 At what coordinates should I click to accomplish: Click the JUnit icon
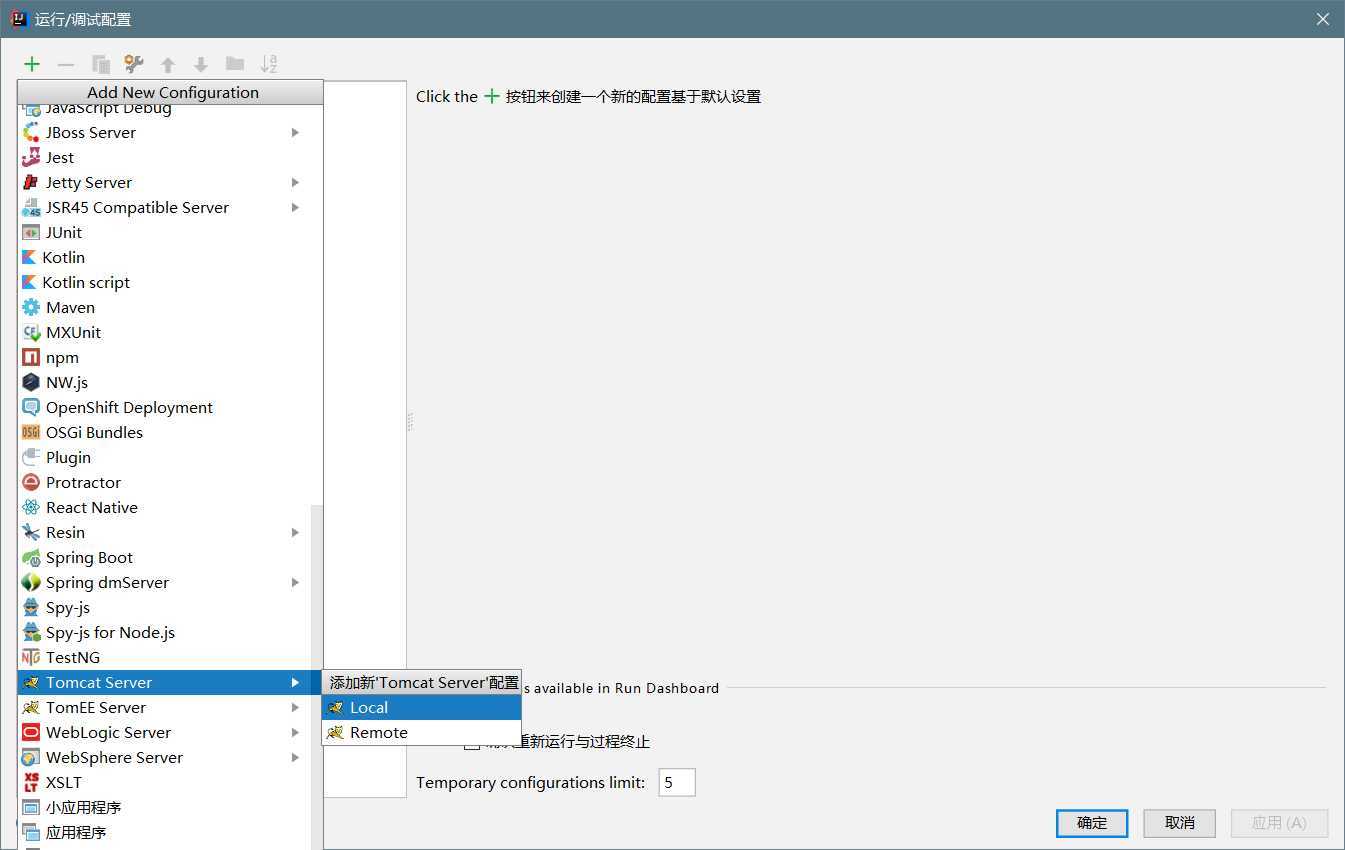tap(31, 232)
